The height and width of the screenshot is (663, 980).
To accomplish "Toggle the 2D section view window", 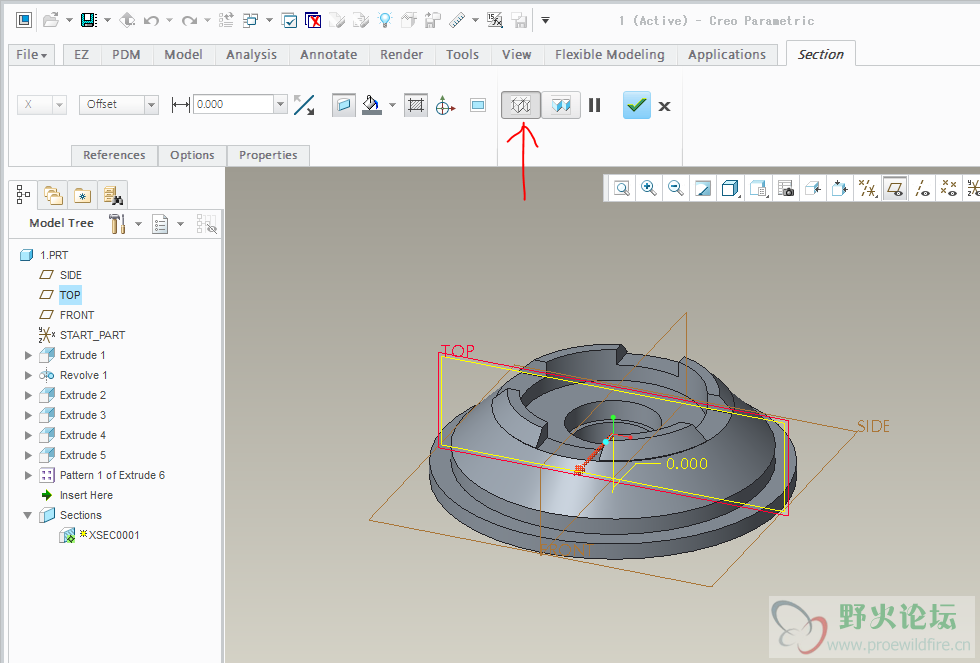I will click(x=478, y=105).
